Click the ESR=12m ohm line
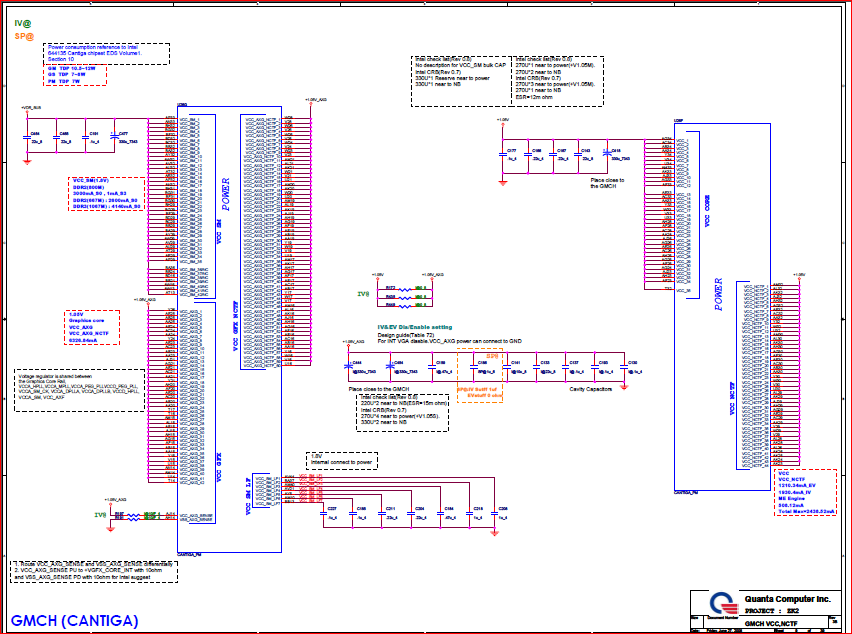852x634 pixels. [533, 97]
